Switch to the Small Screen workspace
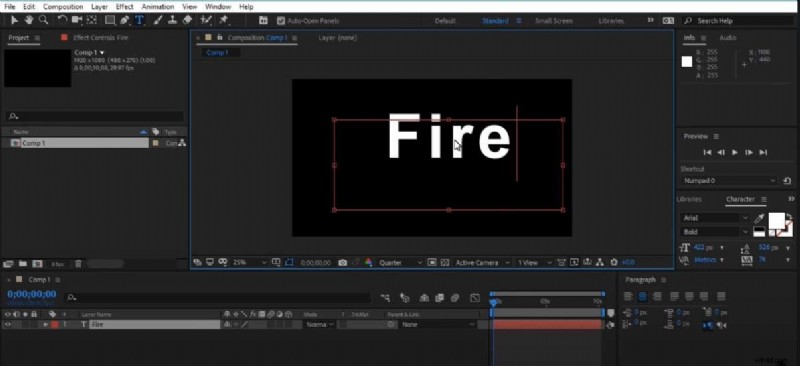This screenshot has height=366, width=800. (554, 21)
